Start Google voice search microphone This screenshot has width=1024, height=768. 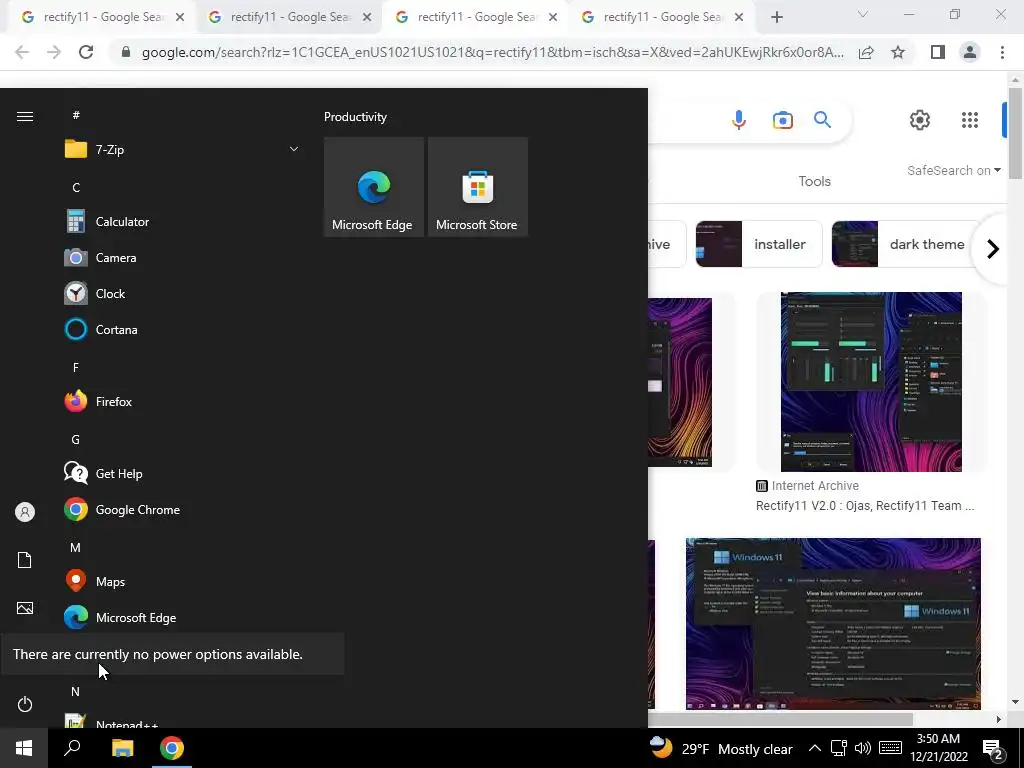[x=739, y=120]
